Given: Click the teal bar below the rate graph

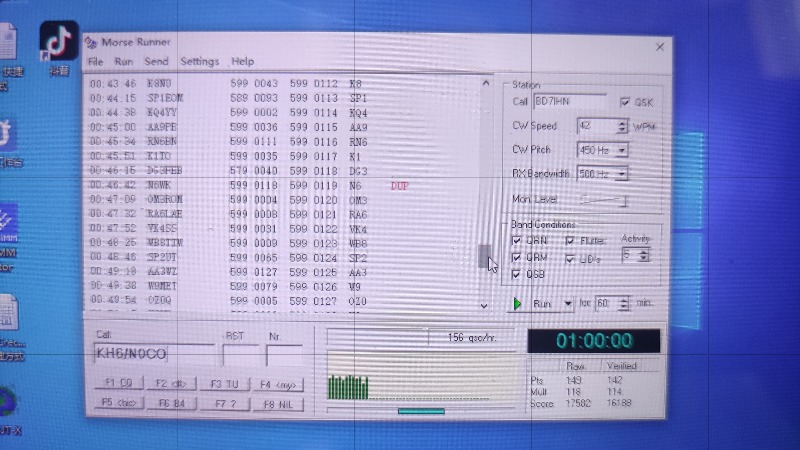Looking at the screenshot, I should tap(421, 411).
